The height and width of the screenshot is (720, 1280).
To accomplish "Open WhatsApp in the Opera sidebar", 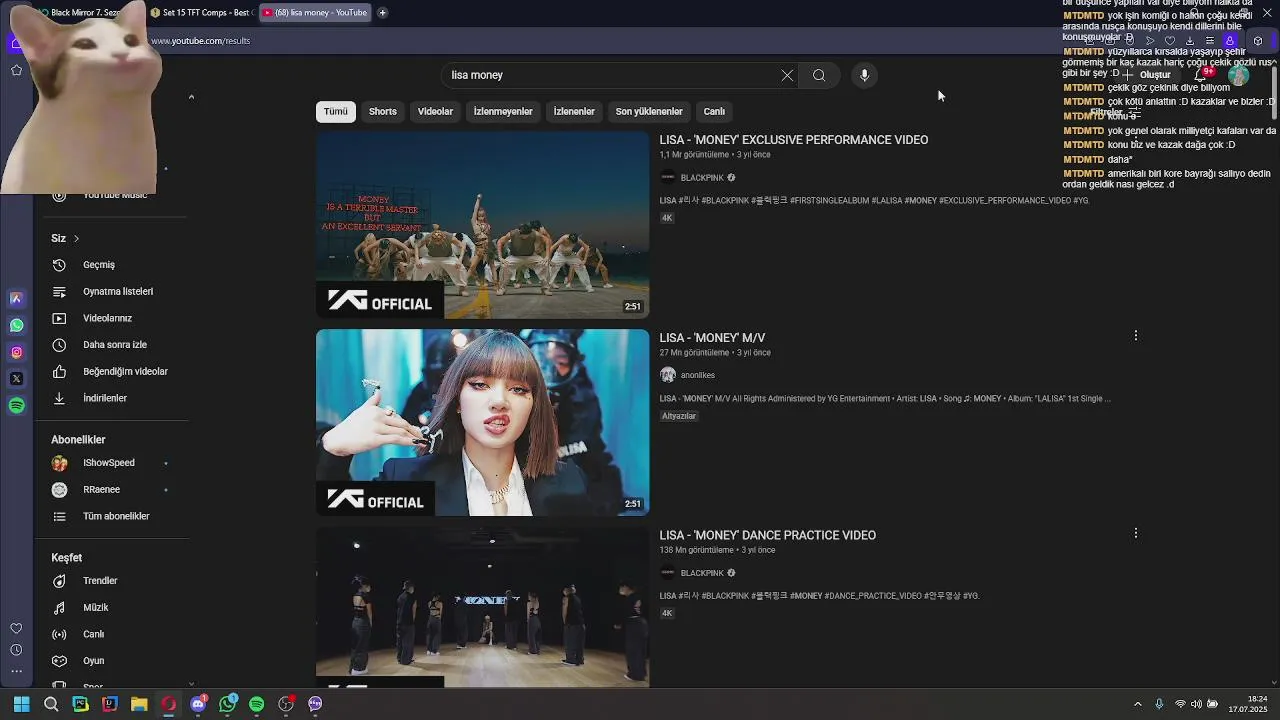I will tap(16, 325).
